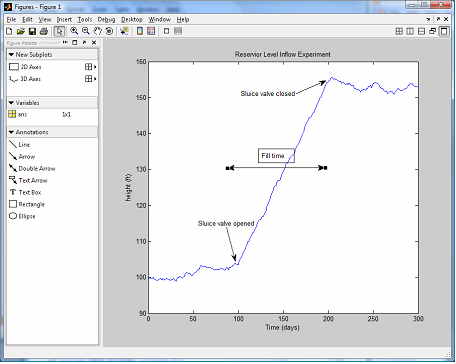Choose the Arrow annotation tool
This screenshot has width=456, height=364.
tap(22, 156)
